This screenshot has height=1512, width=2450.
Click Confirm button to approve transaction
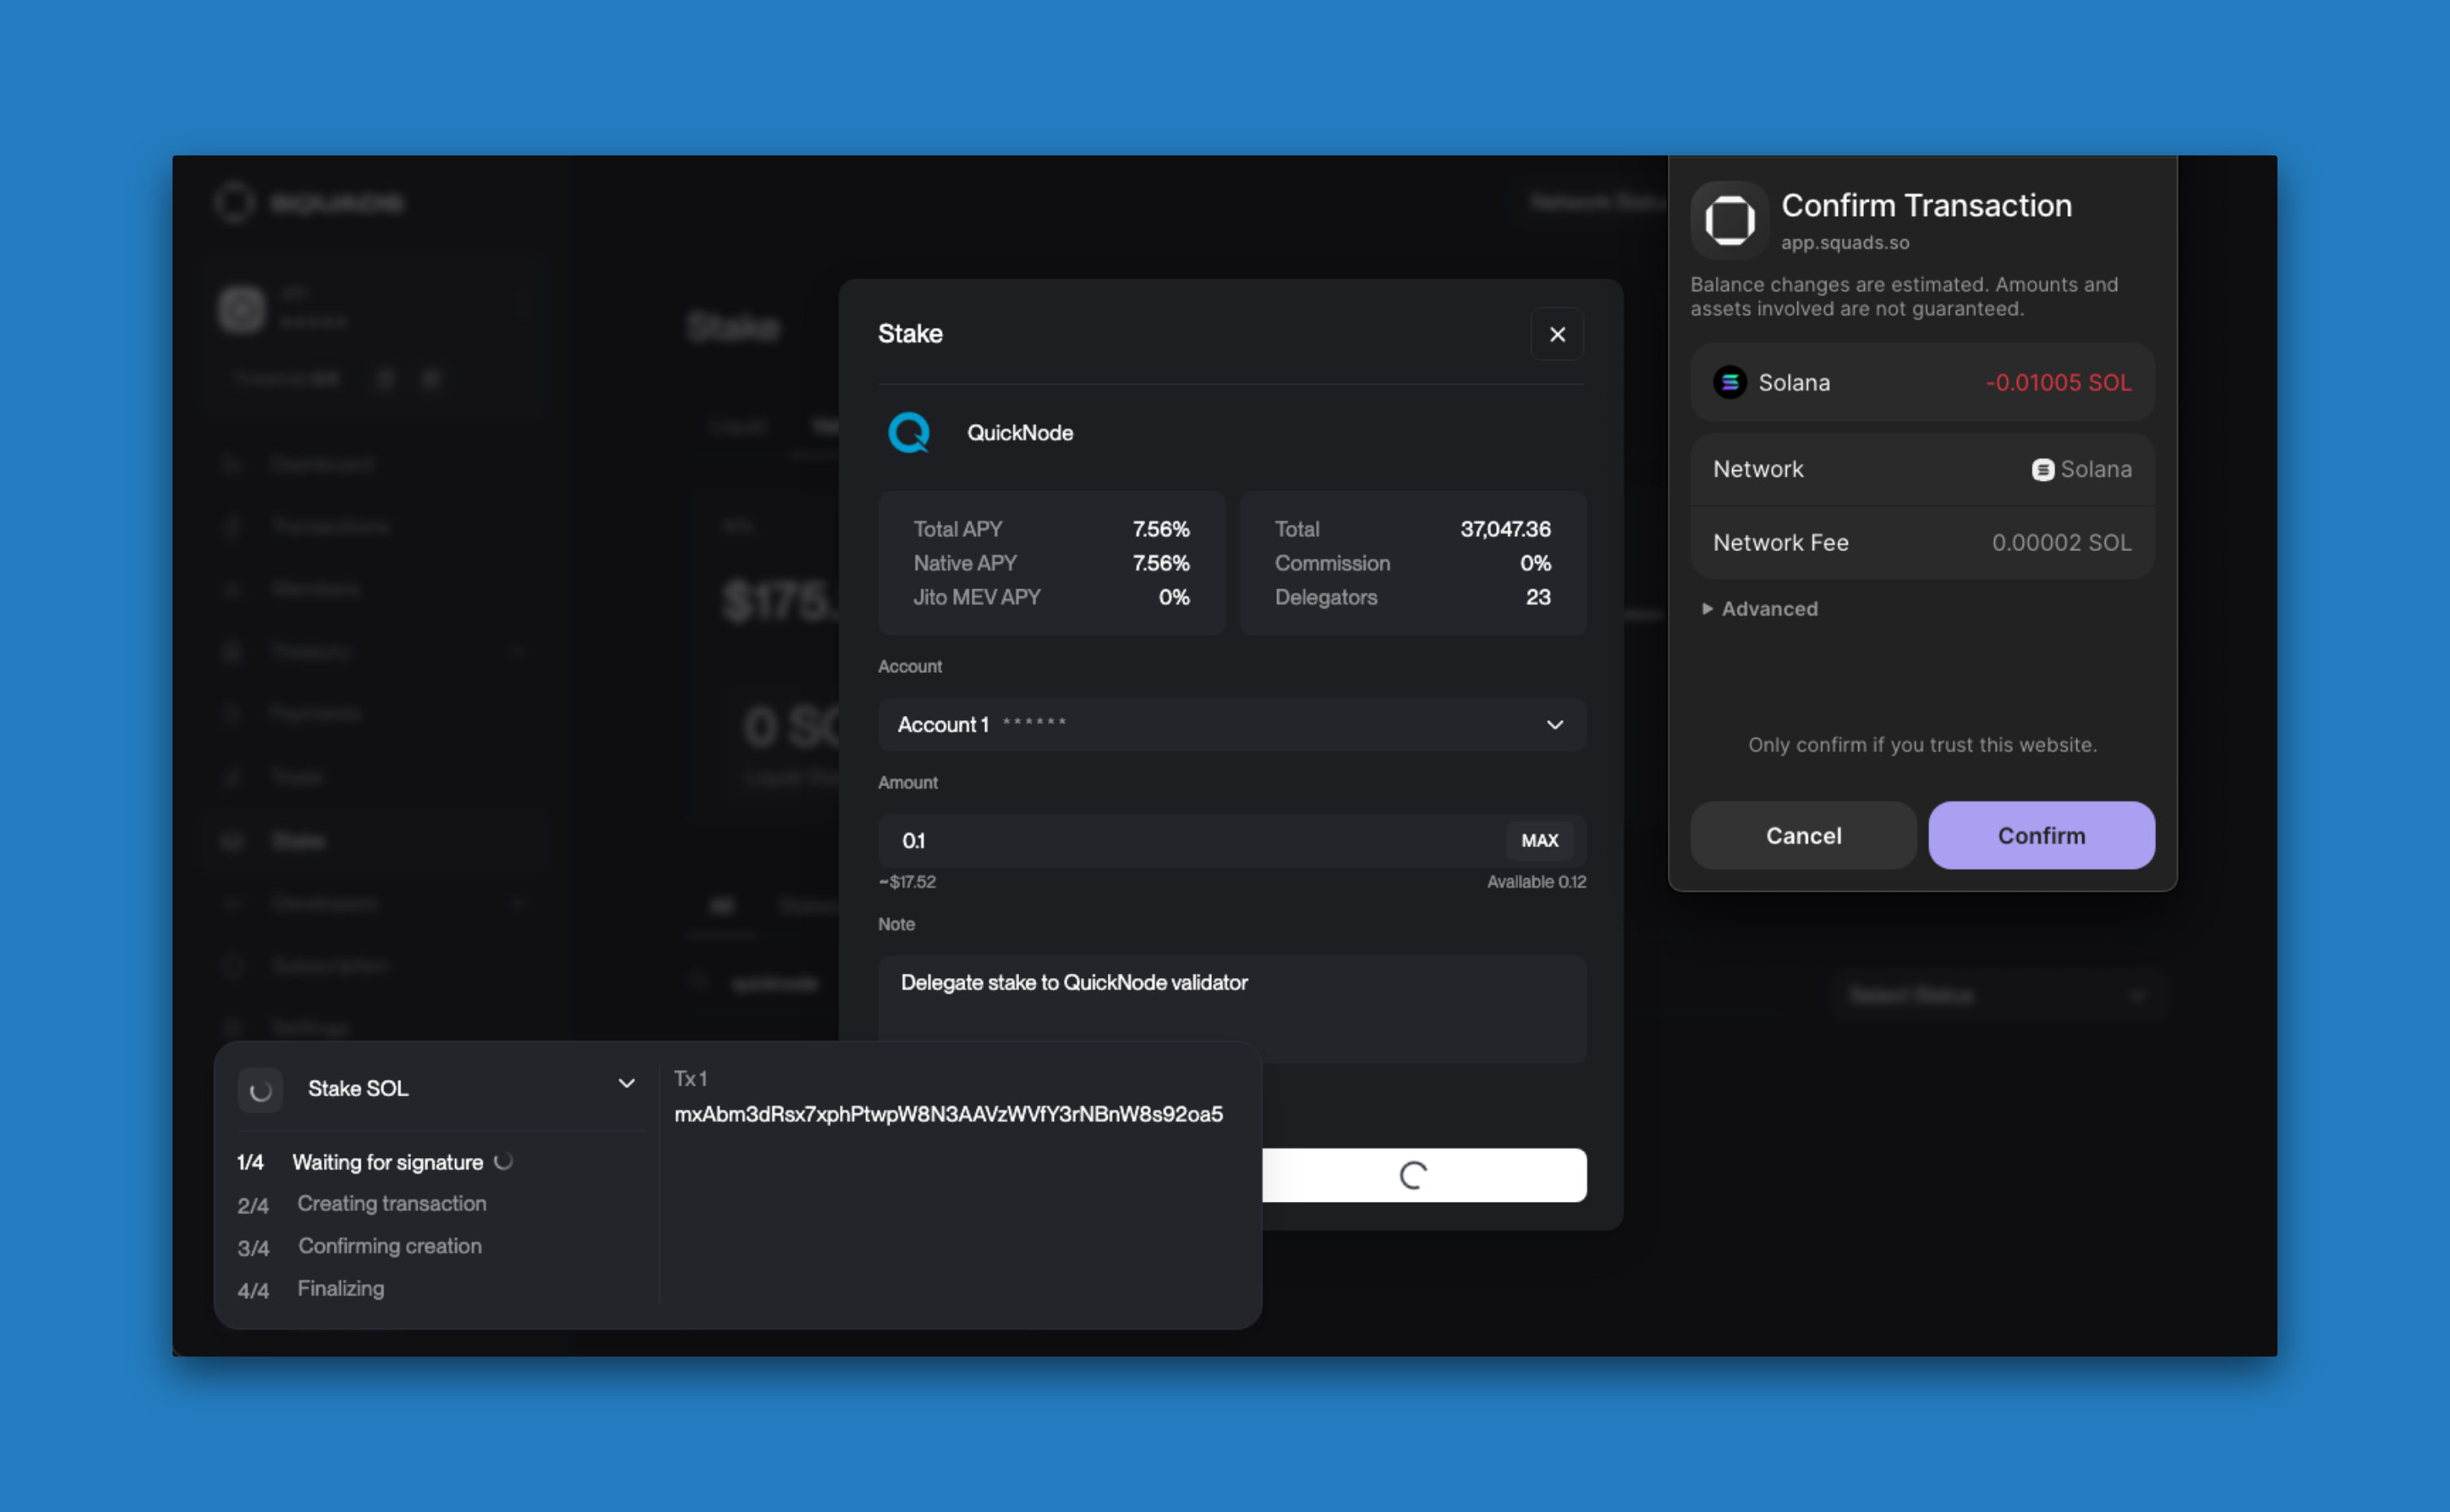click(x=2042, y=835)
